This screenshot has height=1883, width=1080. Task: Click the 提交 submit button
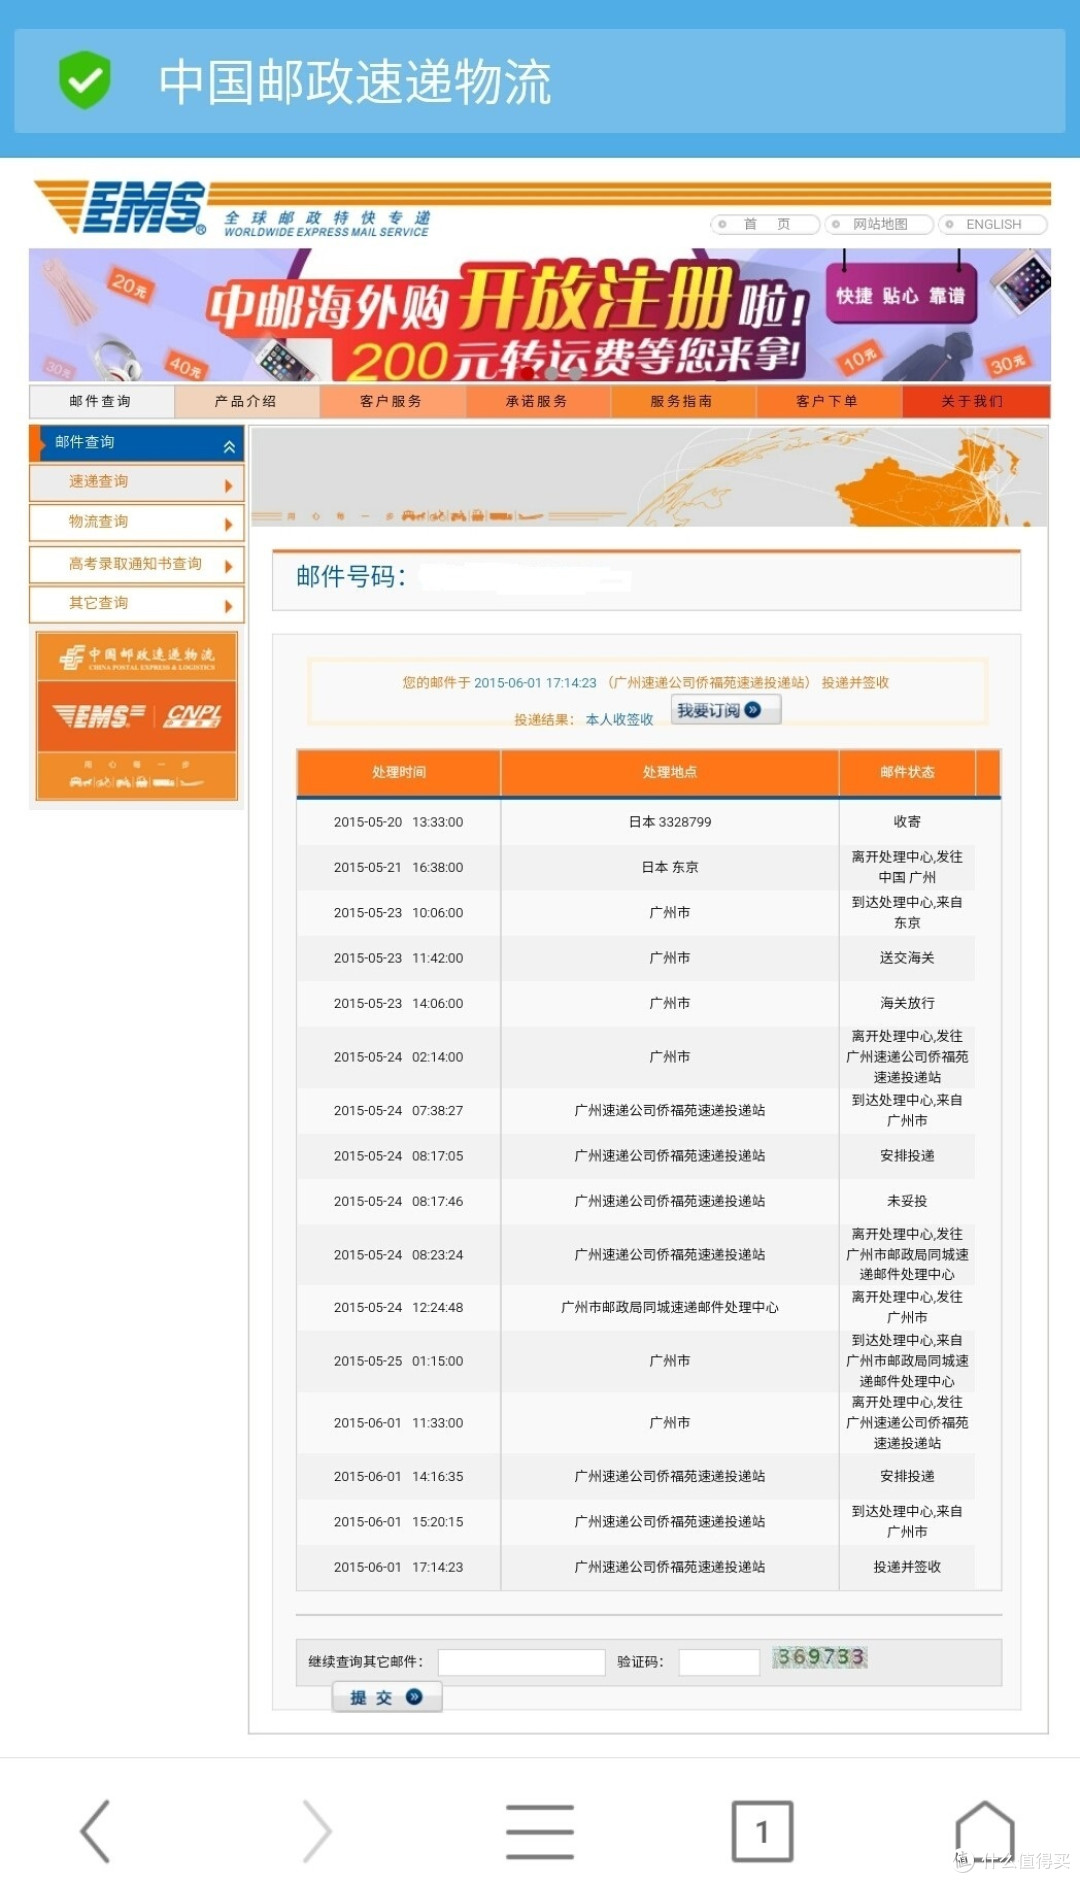387,1697
